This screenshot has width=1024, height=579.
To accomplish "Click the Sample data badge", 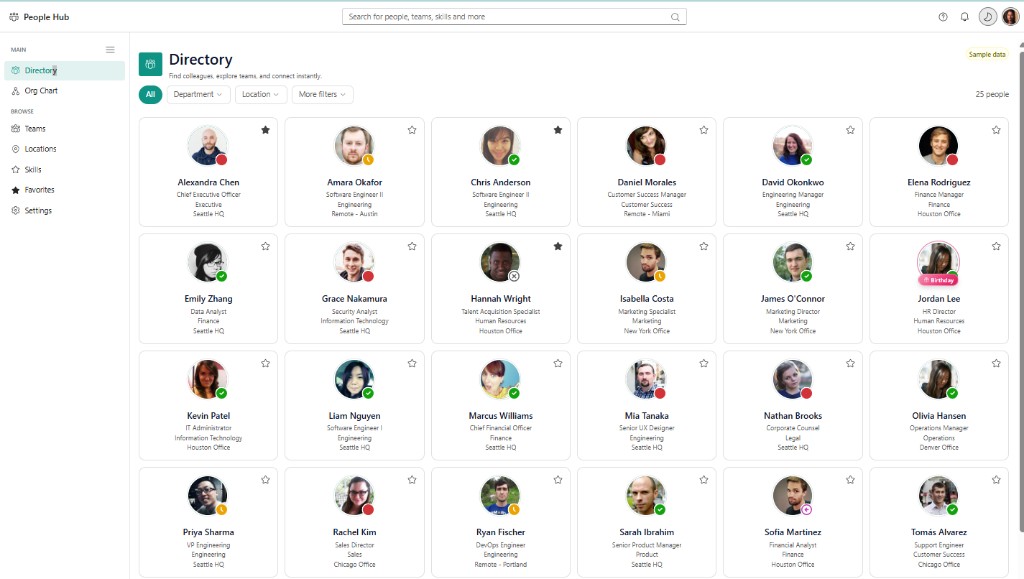I will click(x=987, y=55).
